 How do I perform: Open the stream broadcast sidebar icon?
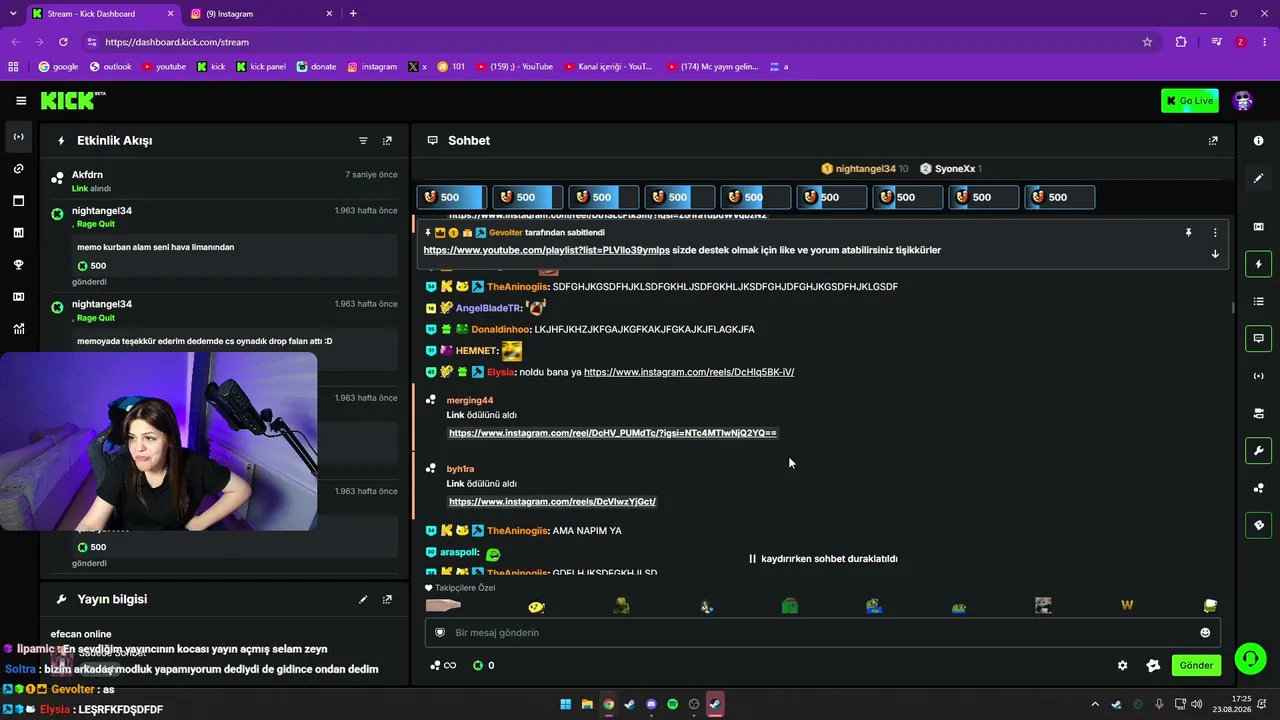(19, 137)
